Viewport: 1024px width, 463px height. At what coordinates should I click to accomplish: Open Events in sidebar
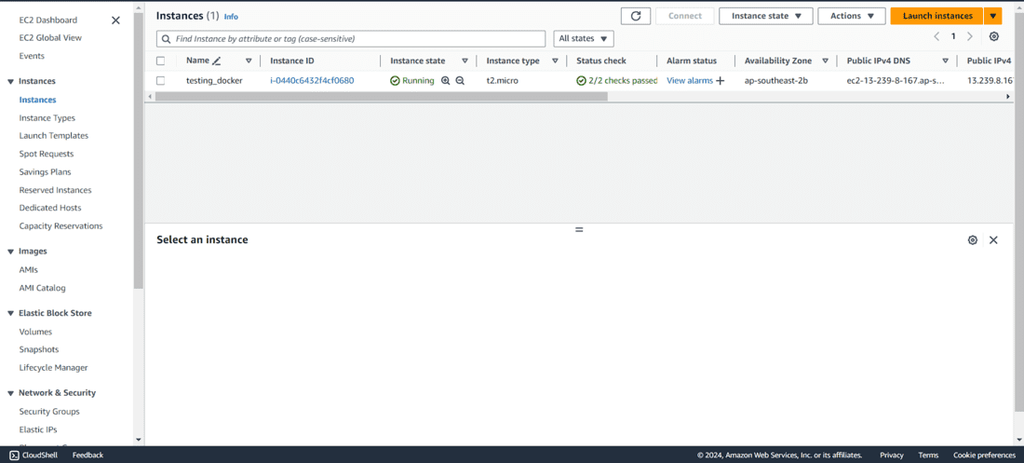(32, 56)
